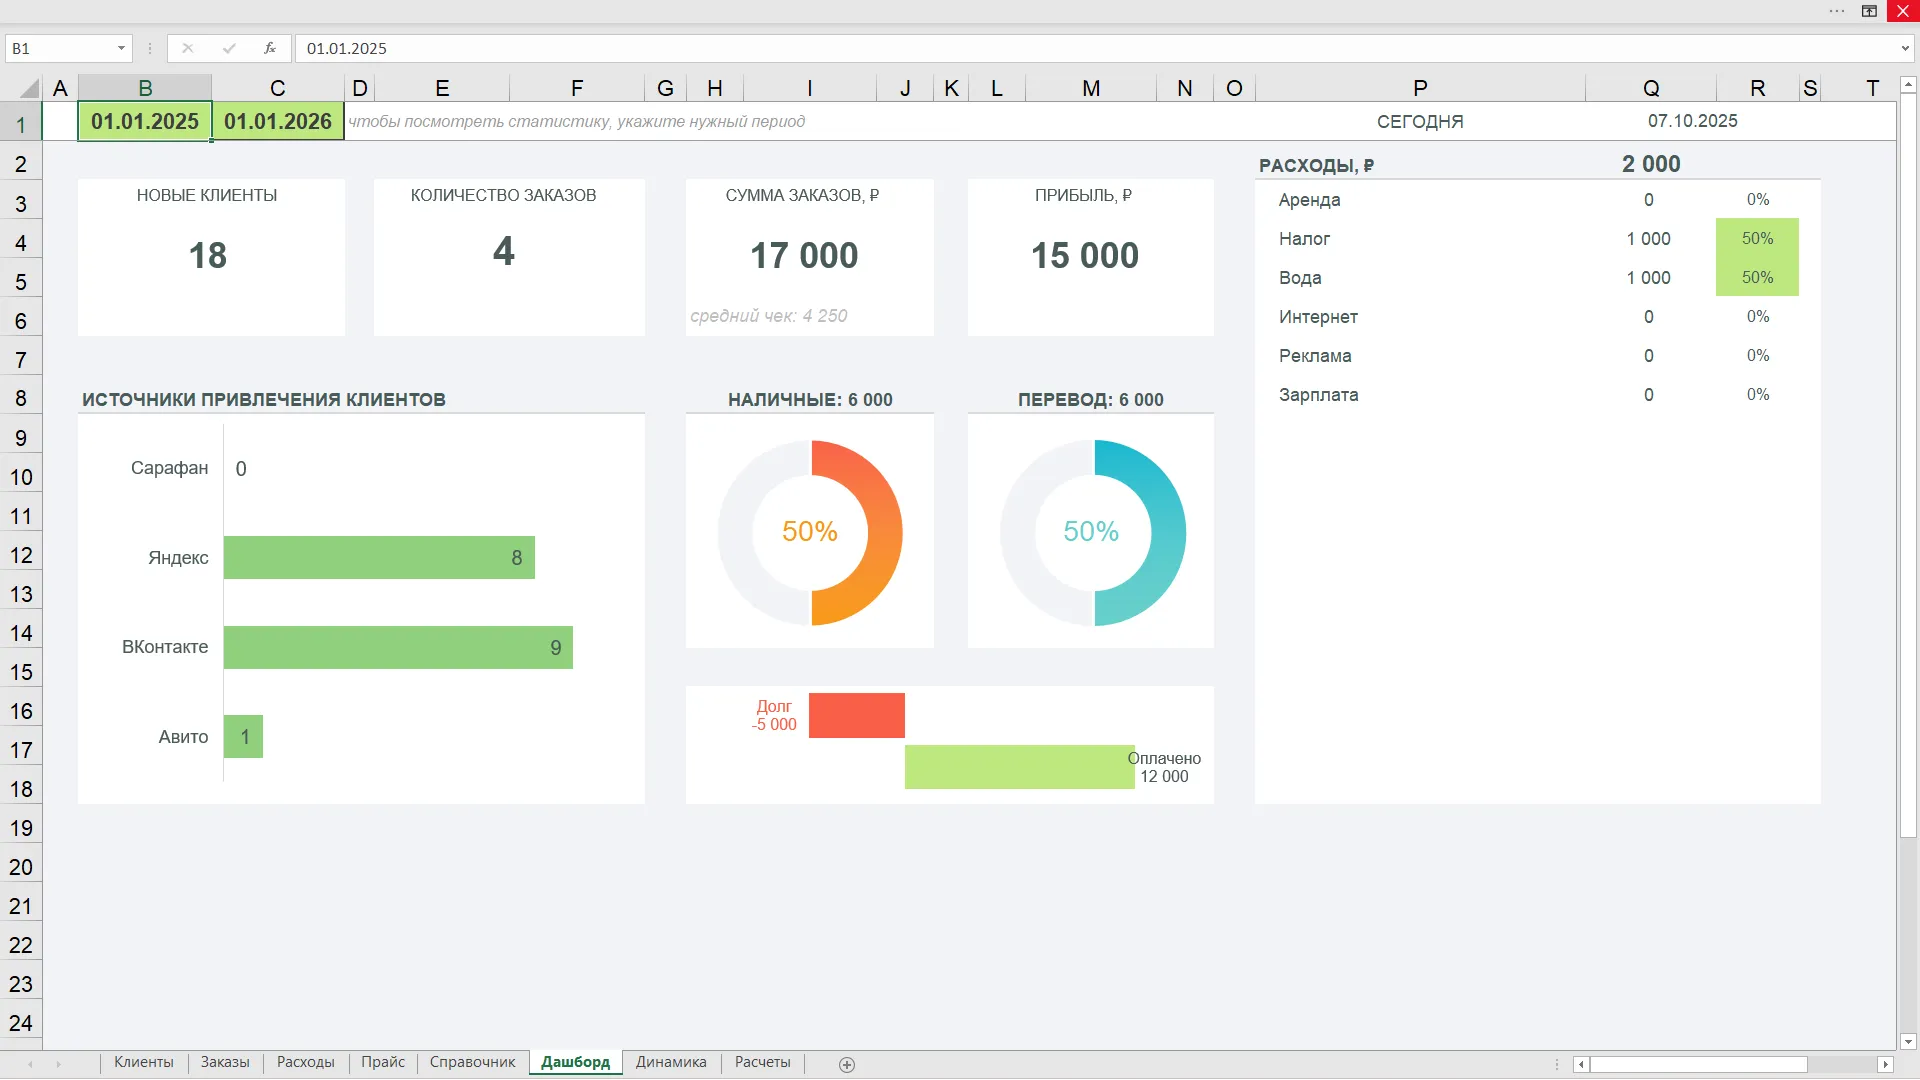1920x1080 pixels.
Task: Add a new sheet with the plus icon
Action: [x=847, y=1064]
